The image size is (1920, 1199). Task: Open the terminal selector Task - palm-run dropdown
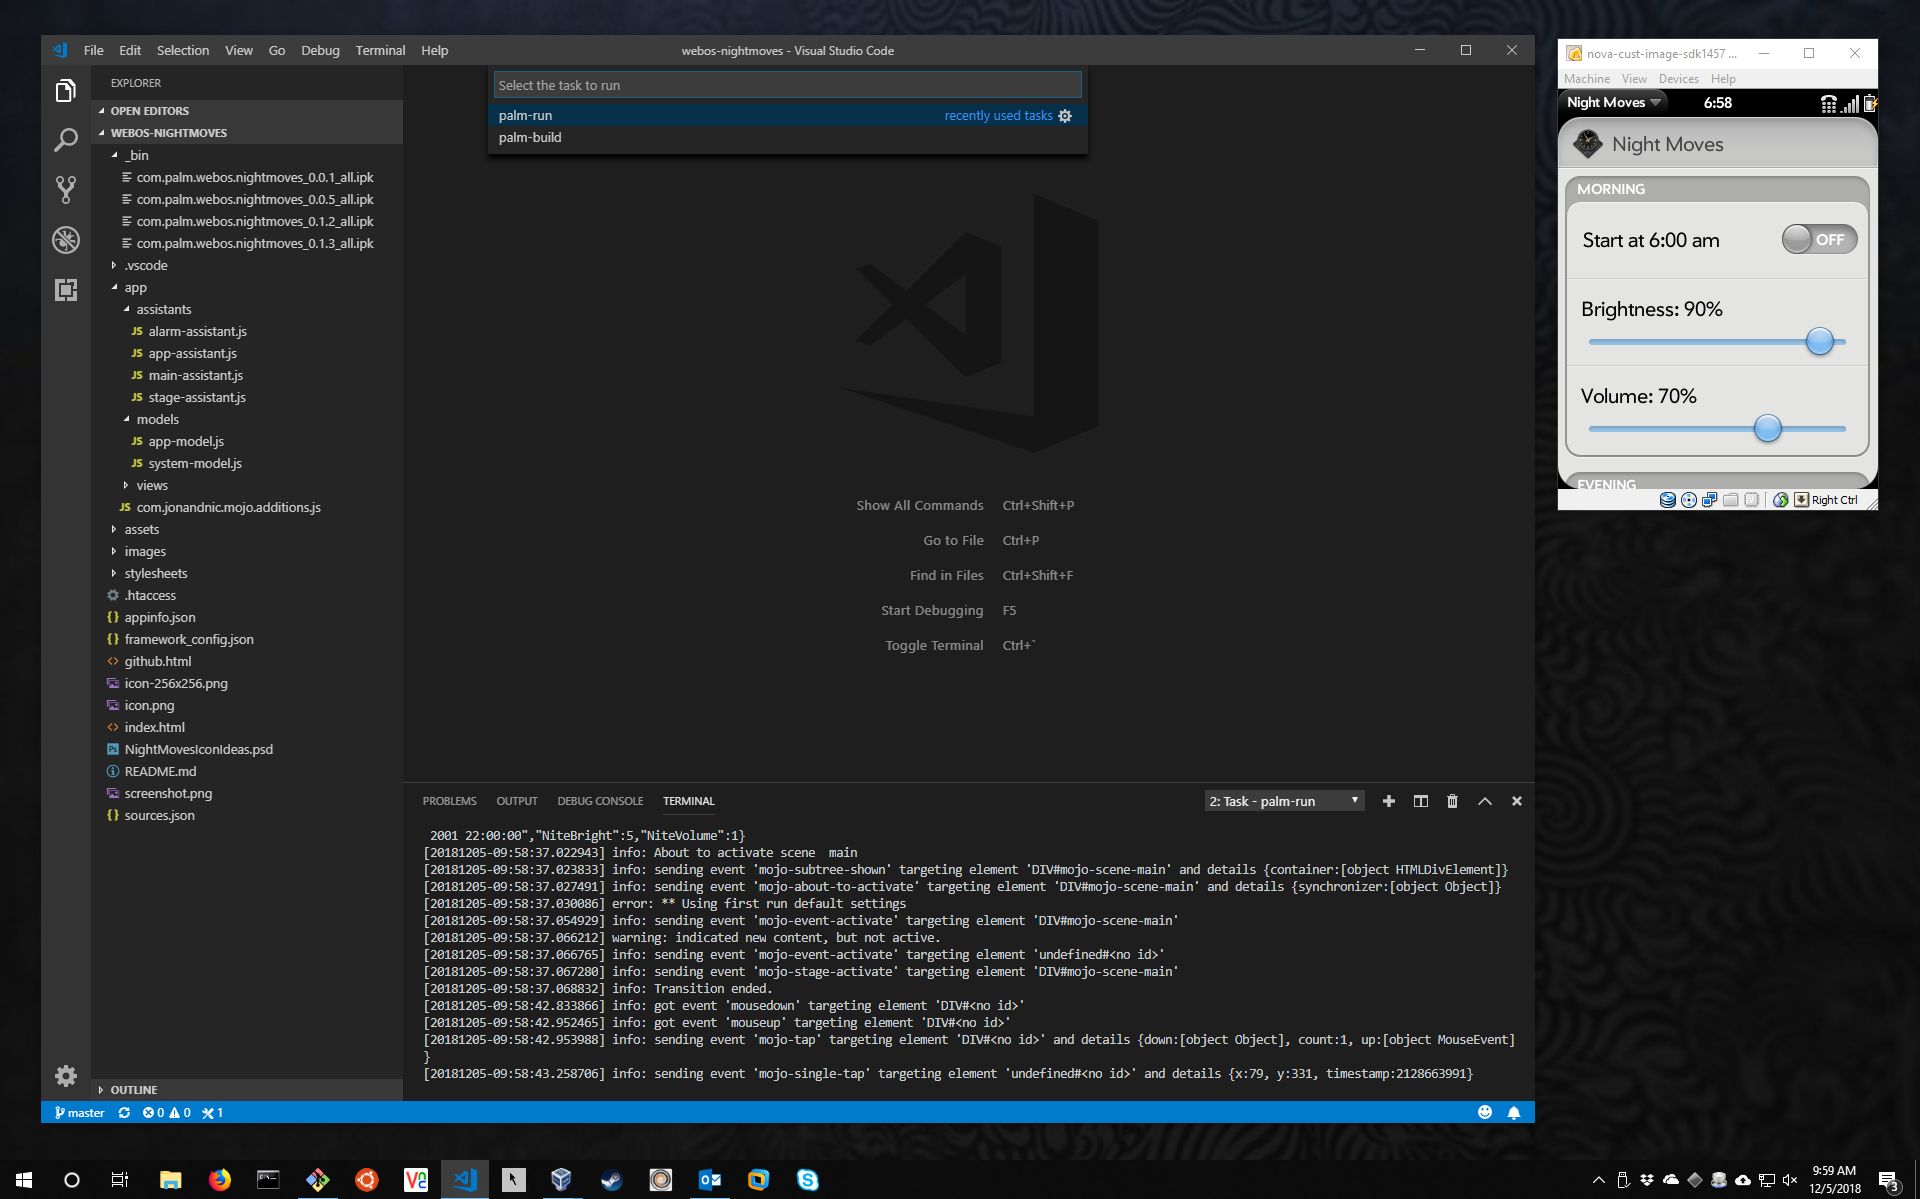point(1284,801)
